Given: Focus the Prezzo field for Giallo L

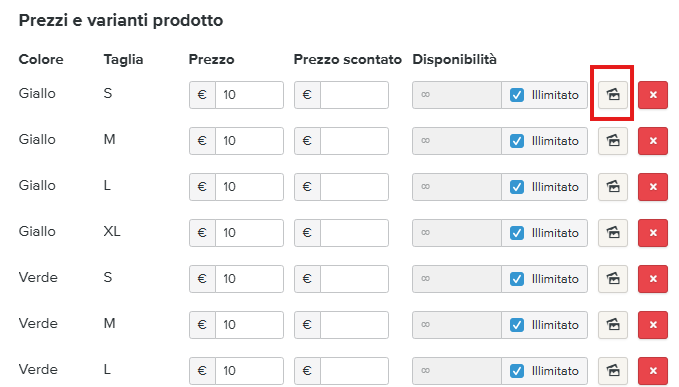Looking at the screenshot, I should pyautogui.click(x=249, y=187).
